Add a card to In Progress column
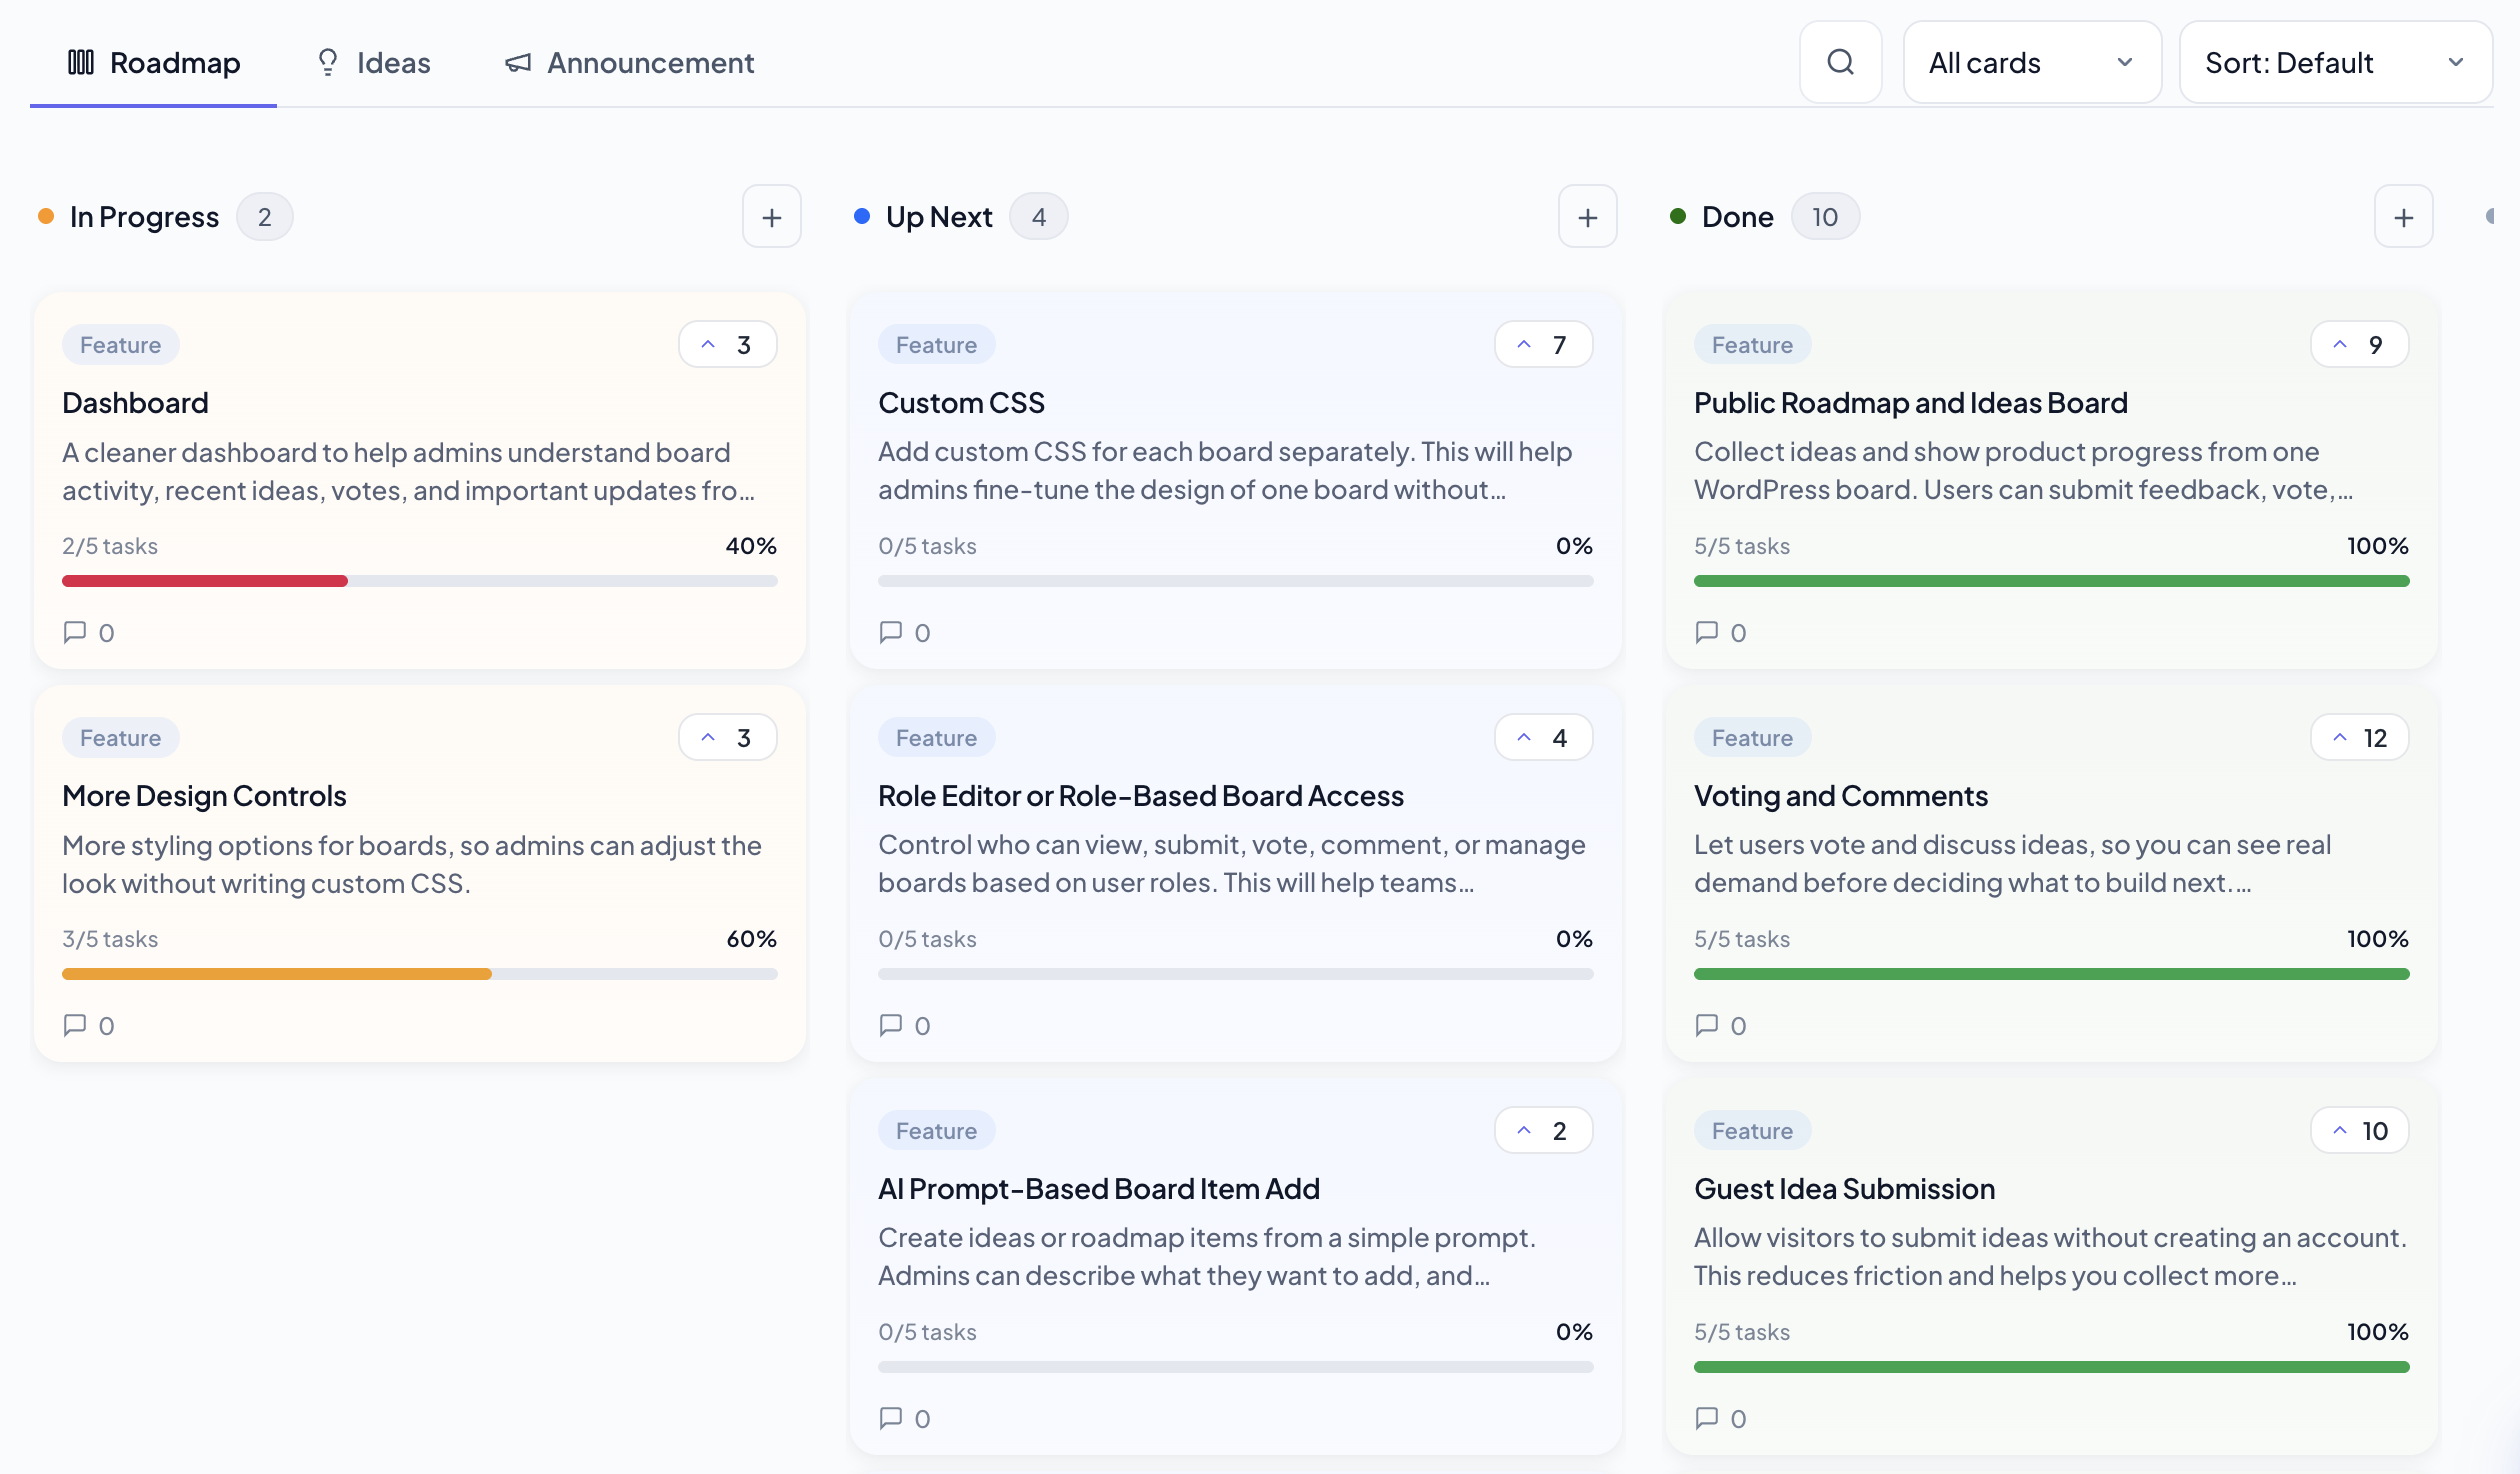 click(x=771, y=217)
